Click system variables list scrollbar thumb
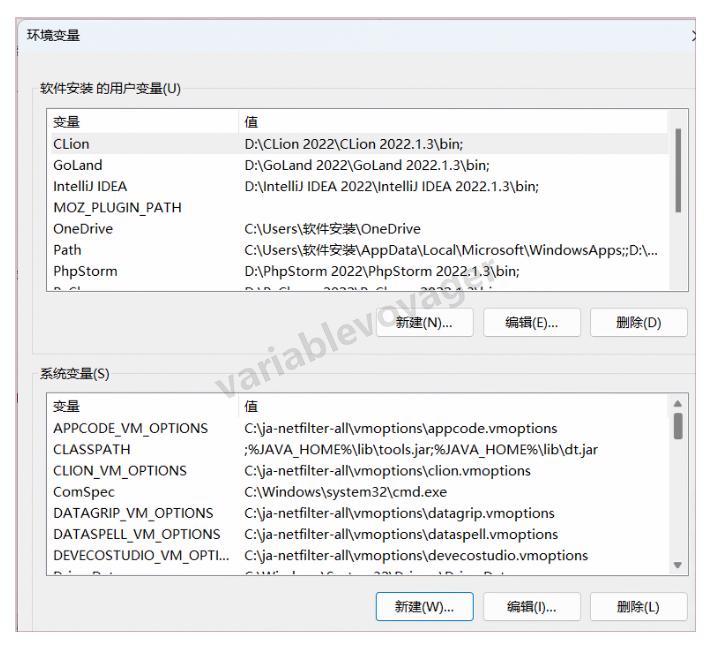The image size is (711, 650). tap(678, 426)
